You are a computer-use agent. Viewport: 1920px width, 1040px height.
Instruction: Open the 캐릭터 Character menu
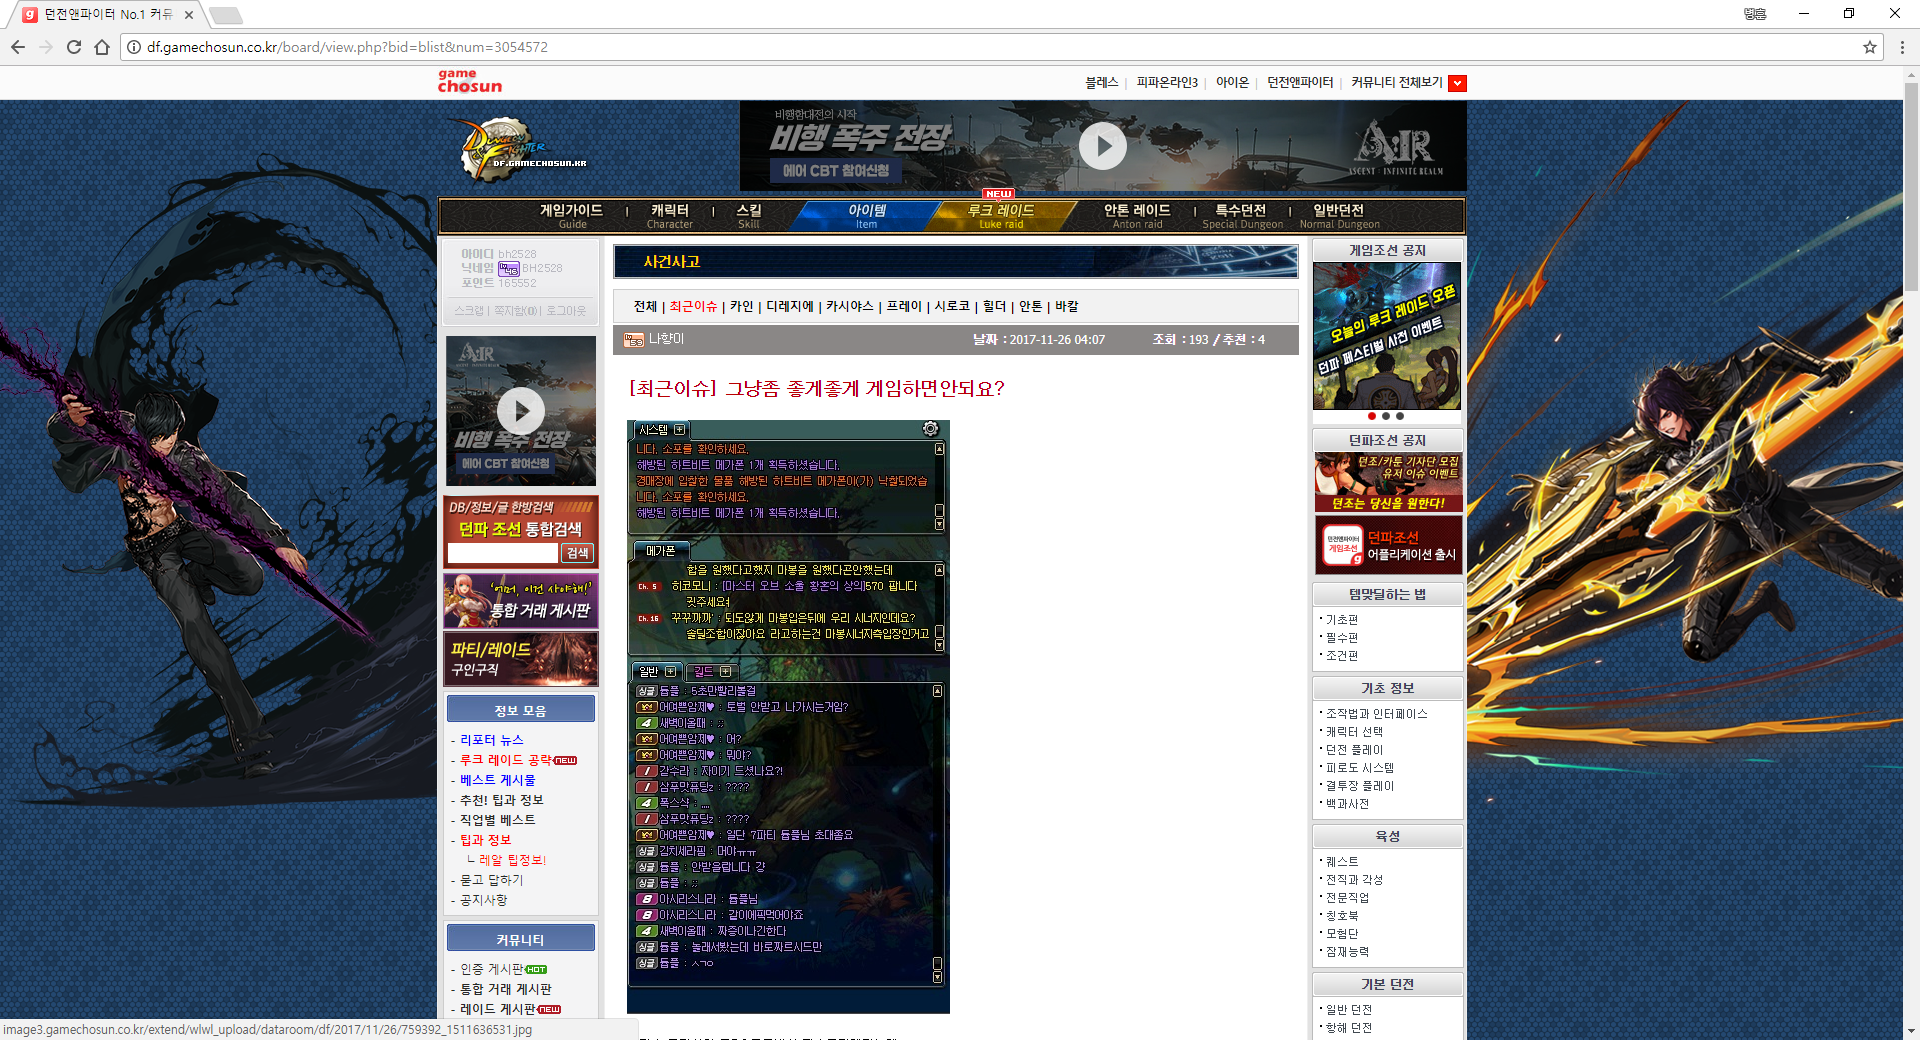[669, 215]
